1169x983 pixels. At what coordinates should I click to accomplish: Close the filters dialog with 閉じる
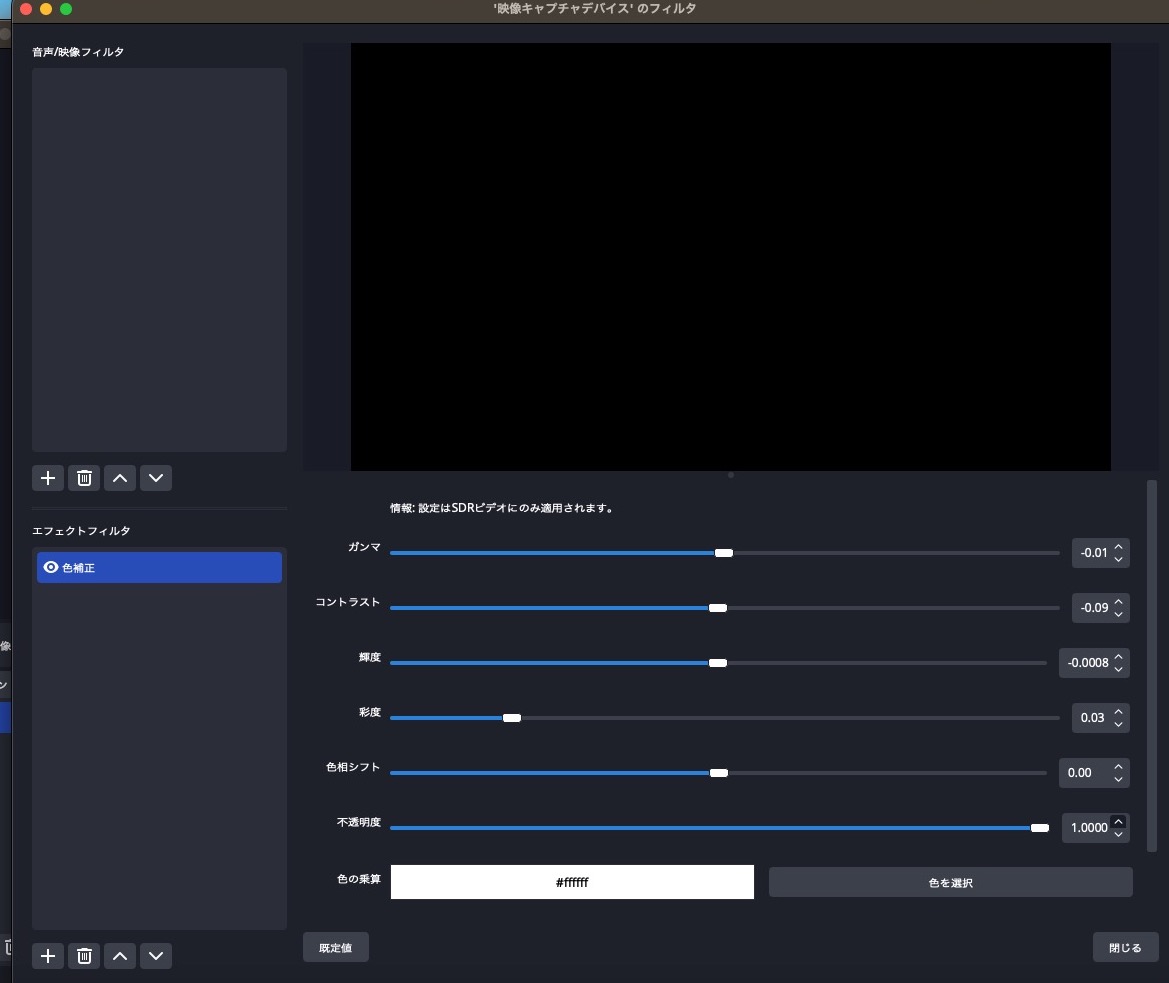point(1125,947)
